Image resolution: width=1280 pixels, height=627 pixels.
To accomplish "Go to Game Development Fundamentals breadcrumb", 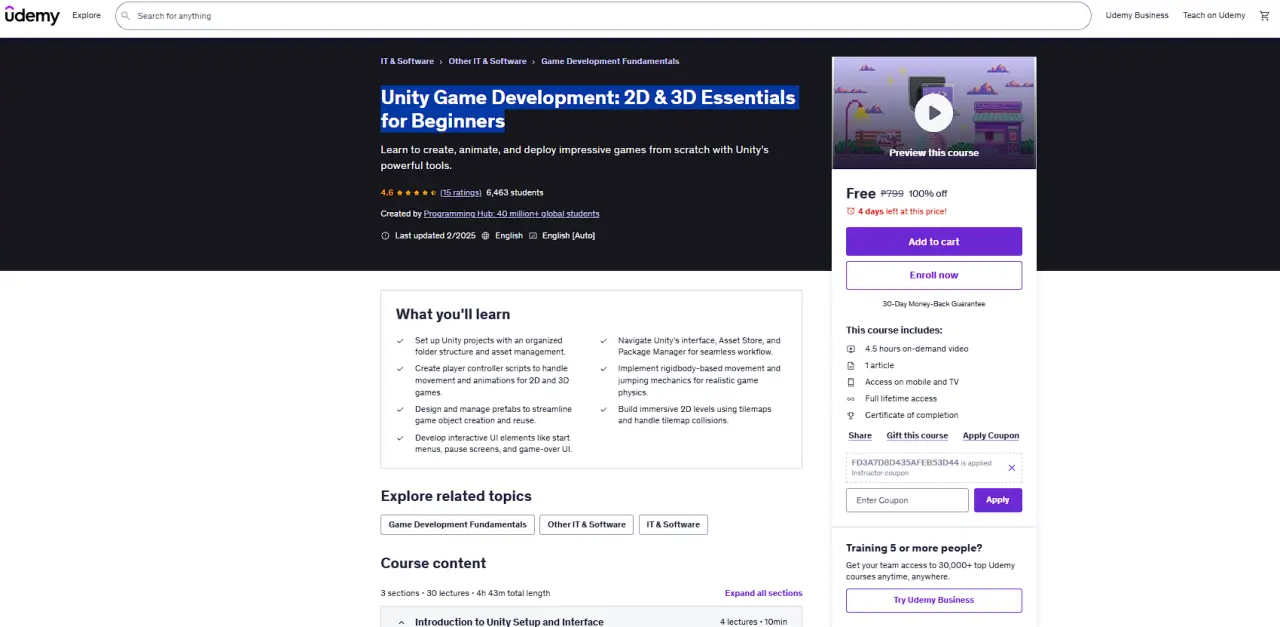I will coord(610,61).
